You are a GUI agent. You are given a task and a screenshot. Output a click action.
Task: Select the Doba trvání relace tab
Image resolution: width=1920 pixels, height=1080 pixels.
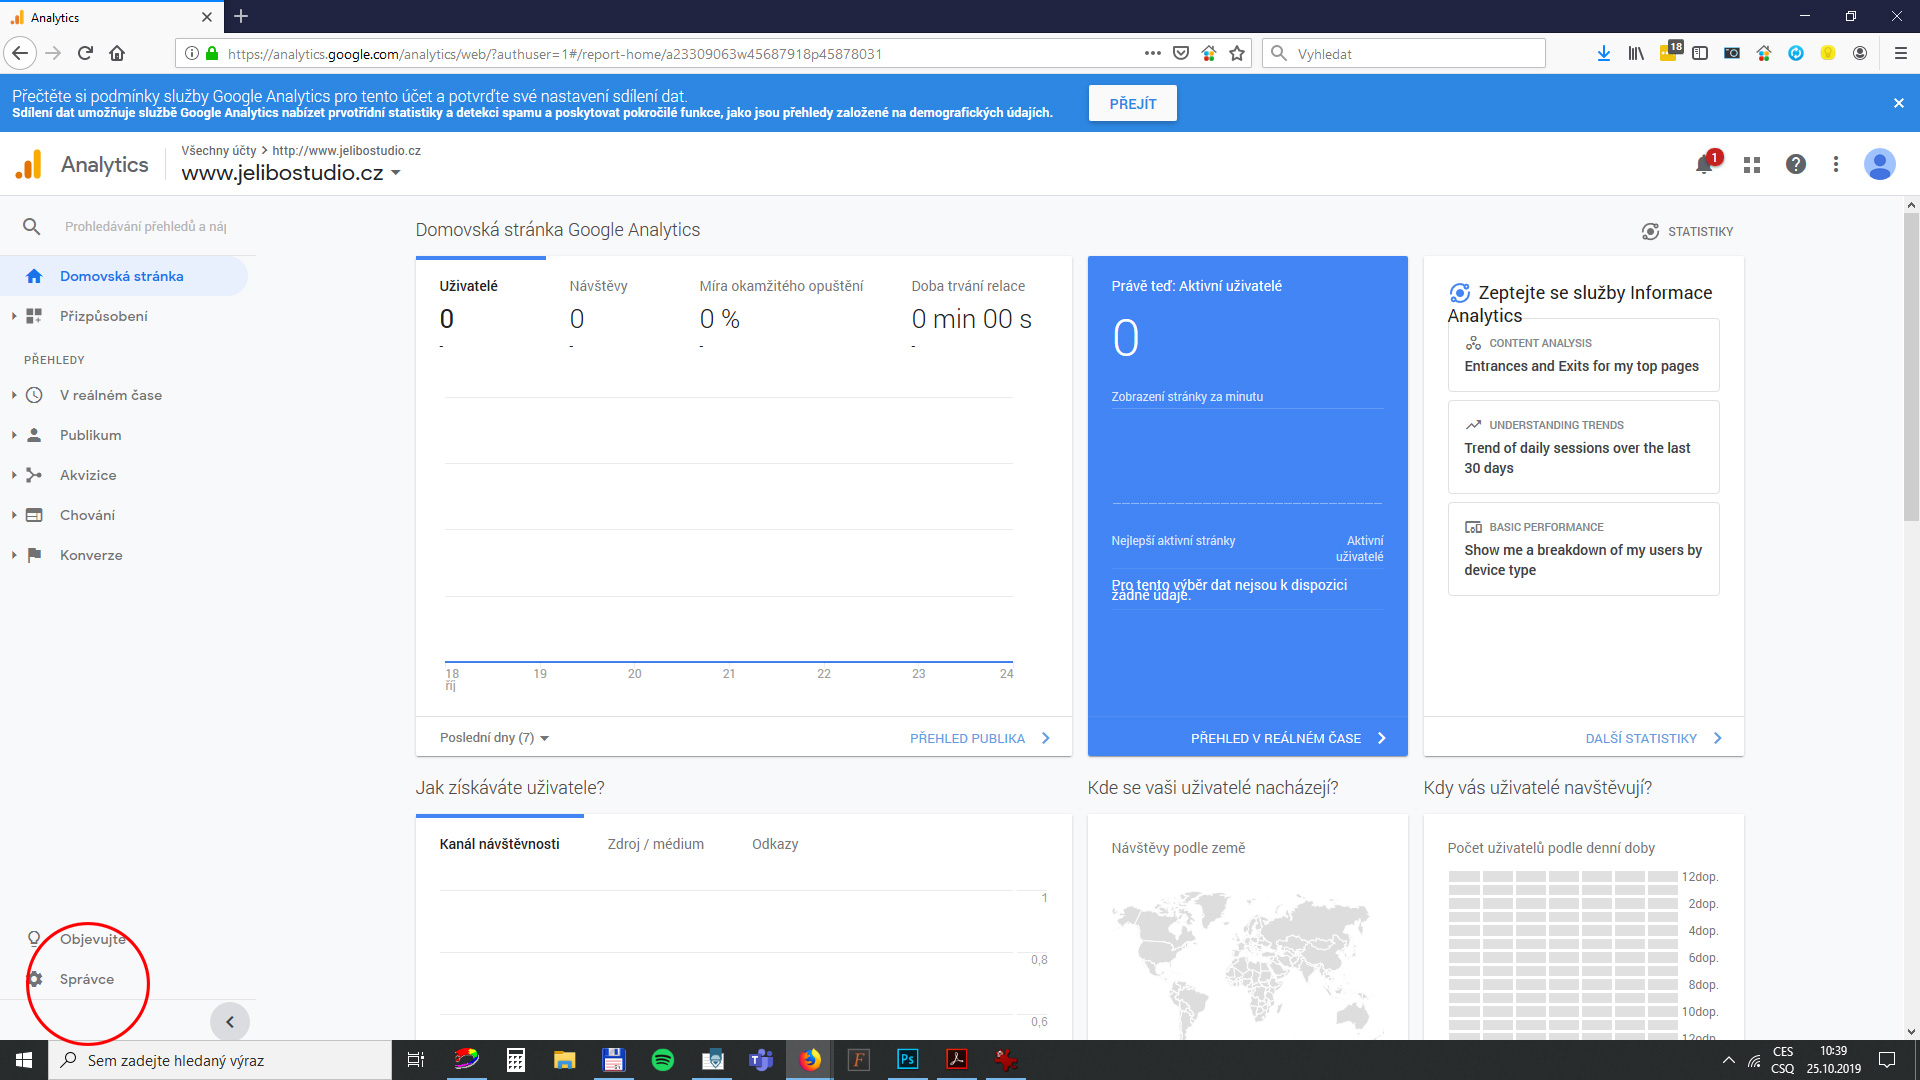[x=971, y=305]
